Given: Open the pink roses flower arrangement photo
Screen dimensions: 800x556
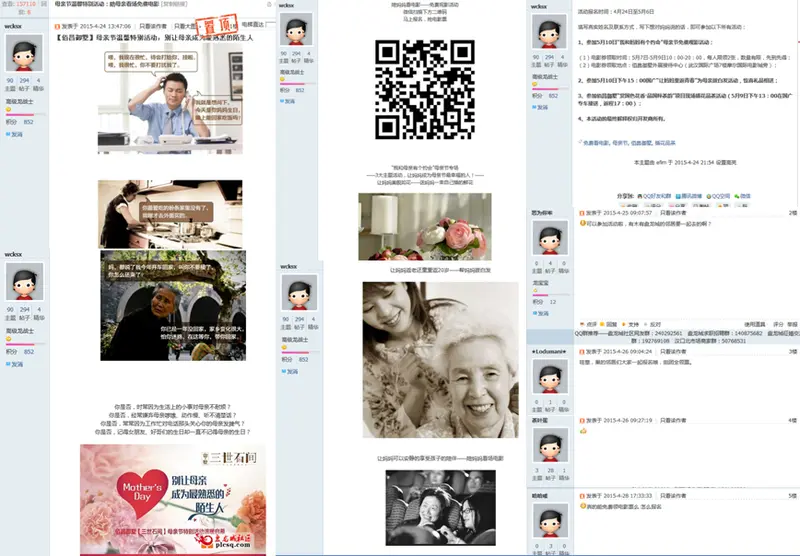Looking at the screenshot, I should point(425,226).
